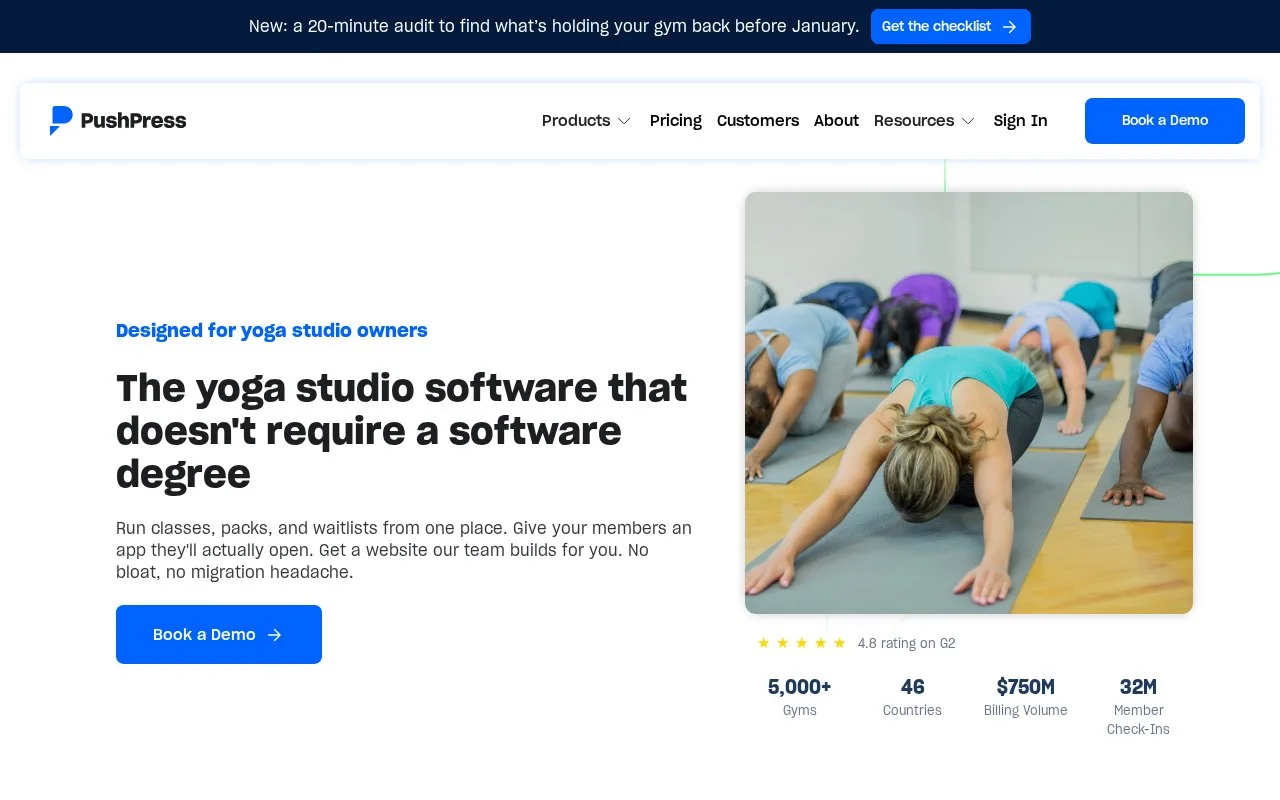Viewport: 1280px width, 800px height.
Task: Click the arrow in Get the checklist button
Action: tap(1009, 27)
